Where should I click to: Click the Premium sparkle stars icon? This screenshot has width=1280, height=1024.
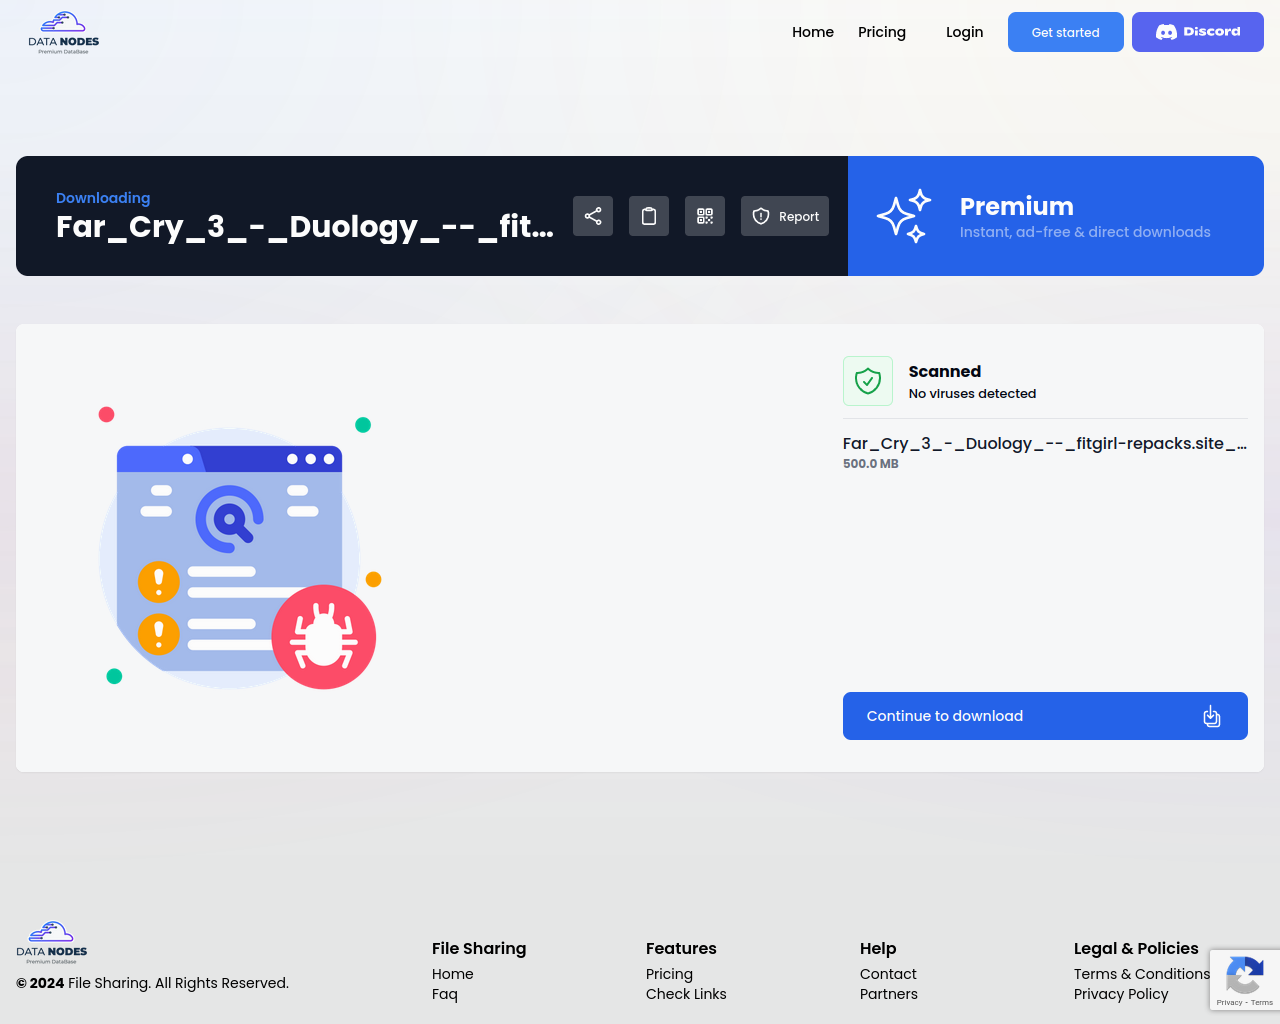coord(904,216)
